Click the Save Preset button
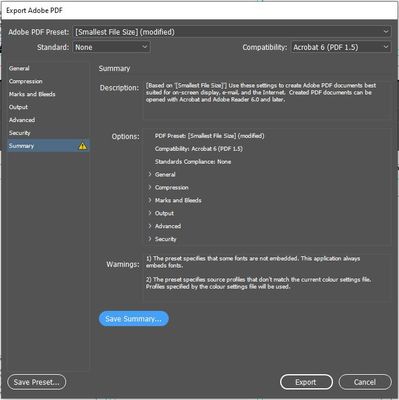399x400 pixels. click(x=37, y=382)
